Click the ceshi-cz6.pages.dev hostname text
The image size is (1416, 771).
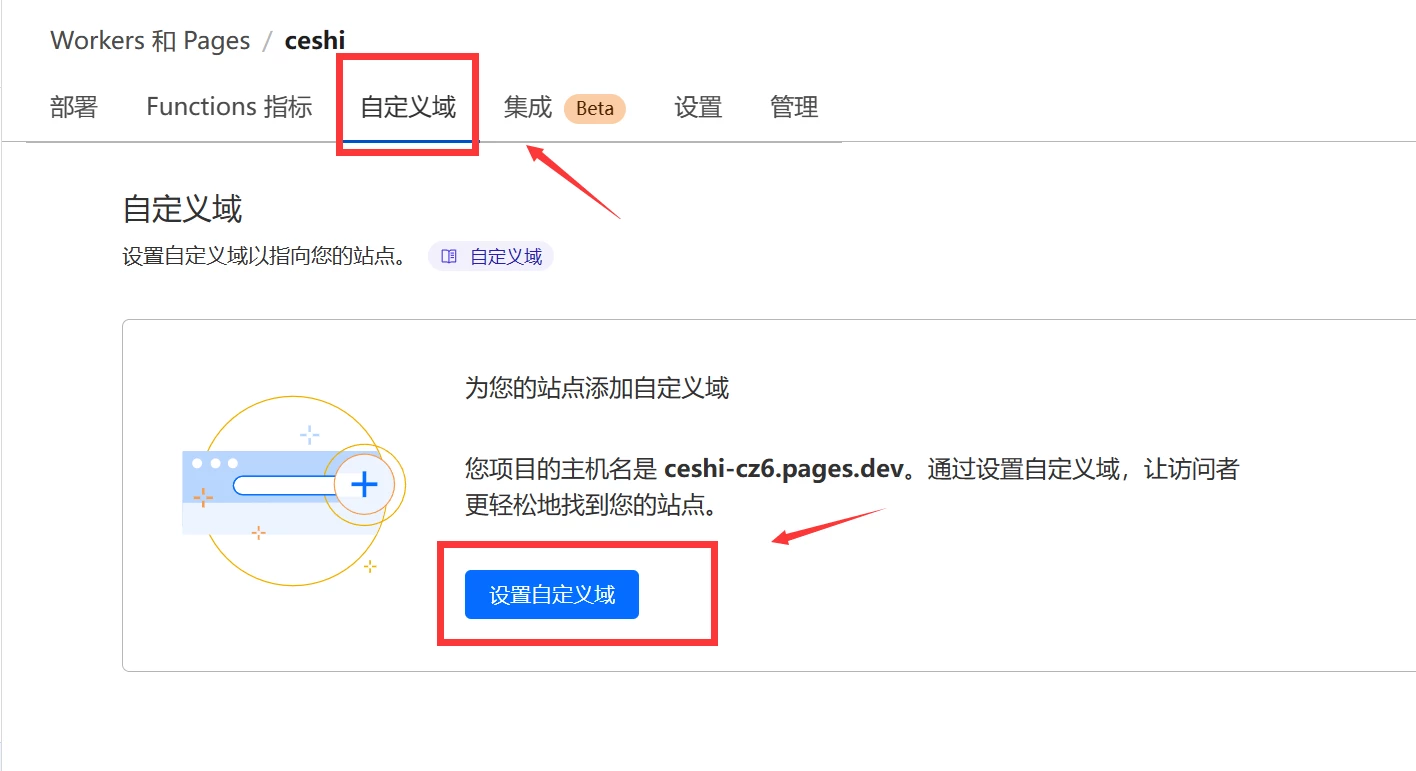tap(783, 469)
